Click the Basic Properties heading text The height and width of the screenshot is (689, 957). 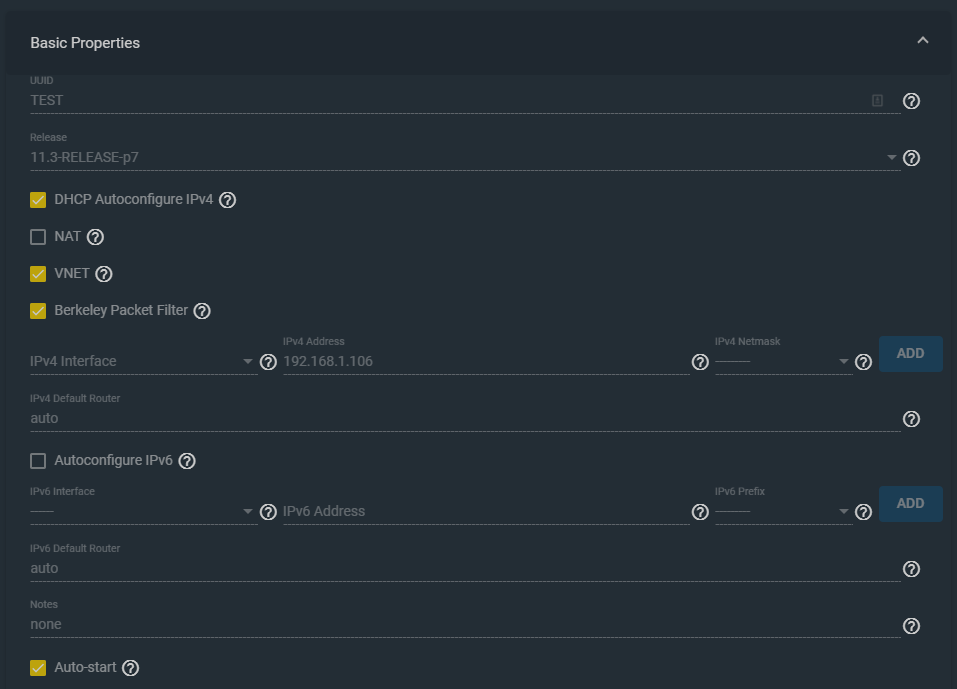(85, 43)
